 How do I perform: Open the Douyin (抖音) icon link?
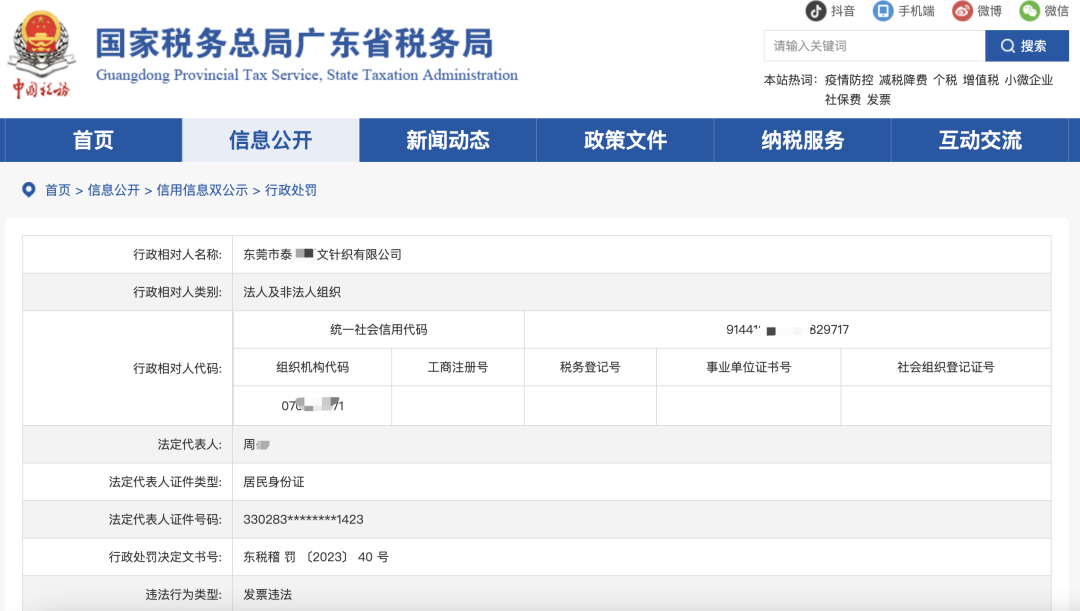point(816,11)
